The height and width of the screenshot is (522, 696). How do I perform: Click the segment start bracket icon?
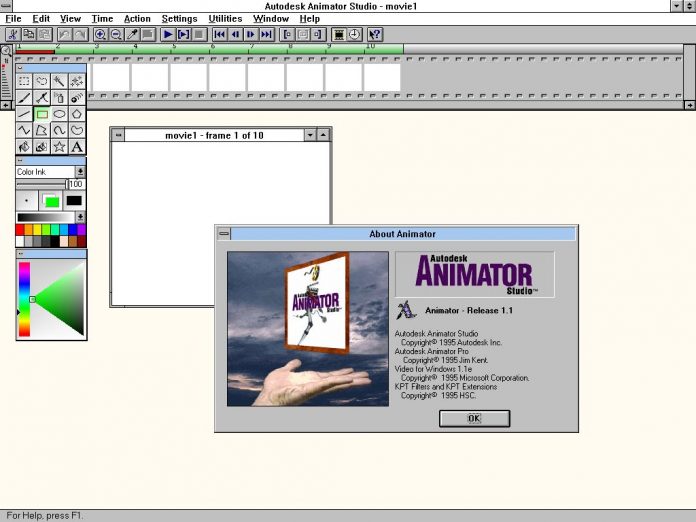[x=287, y=35]
